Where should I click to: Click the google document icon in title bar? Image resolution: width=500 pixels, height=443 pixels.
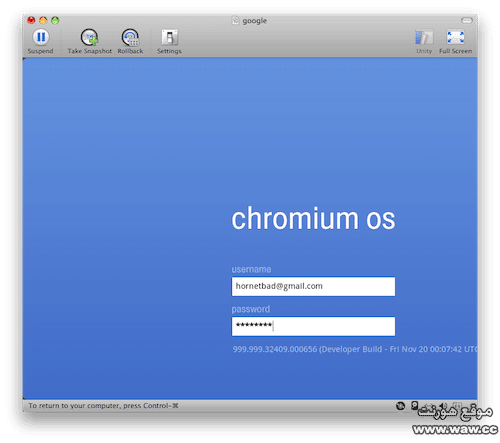coord(235,20)
